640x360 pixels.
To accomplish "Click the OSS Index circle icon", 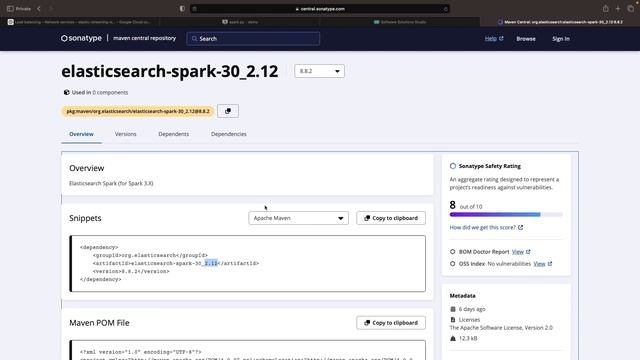I will point(453,264).
